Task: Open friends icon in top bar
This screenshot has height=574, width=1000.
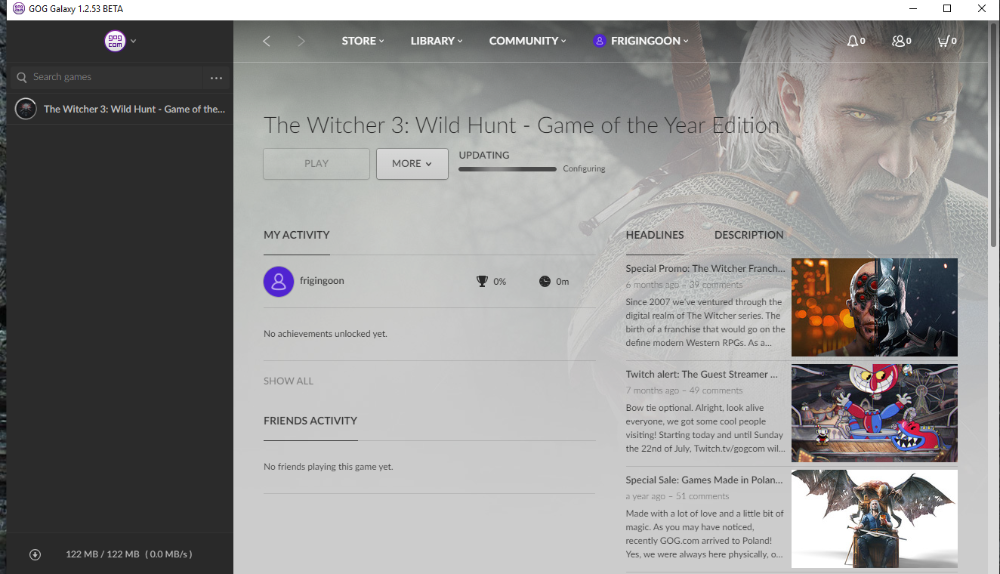Action: (901, 41)
